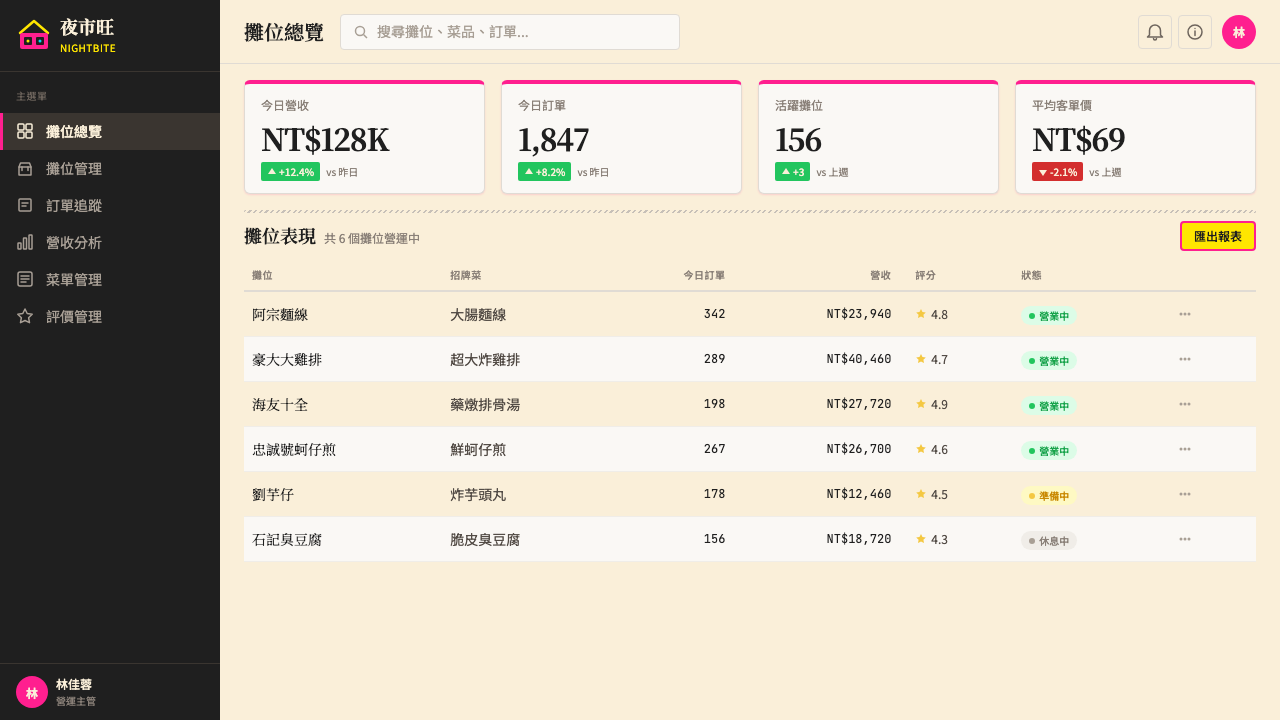The width and height of the screenshot is (1280, 720).
Task: Open more options for 忠誠號蚵仔煎 row
Action: coord(1185,449)
